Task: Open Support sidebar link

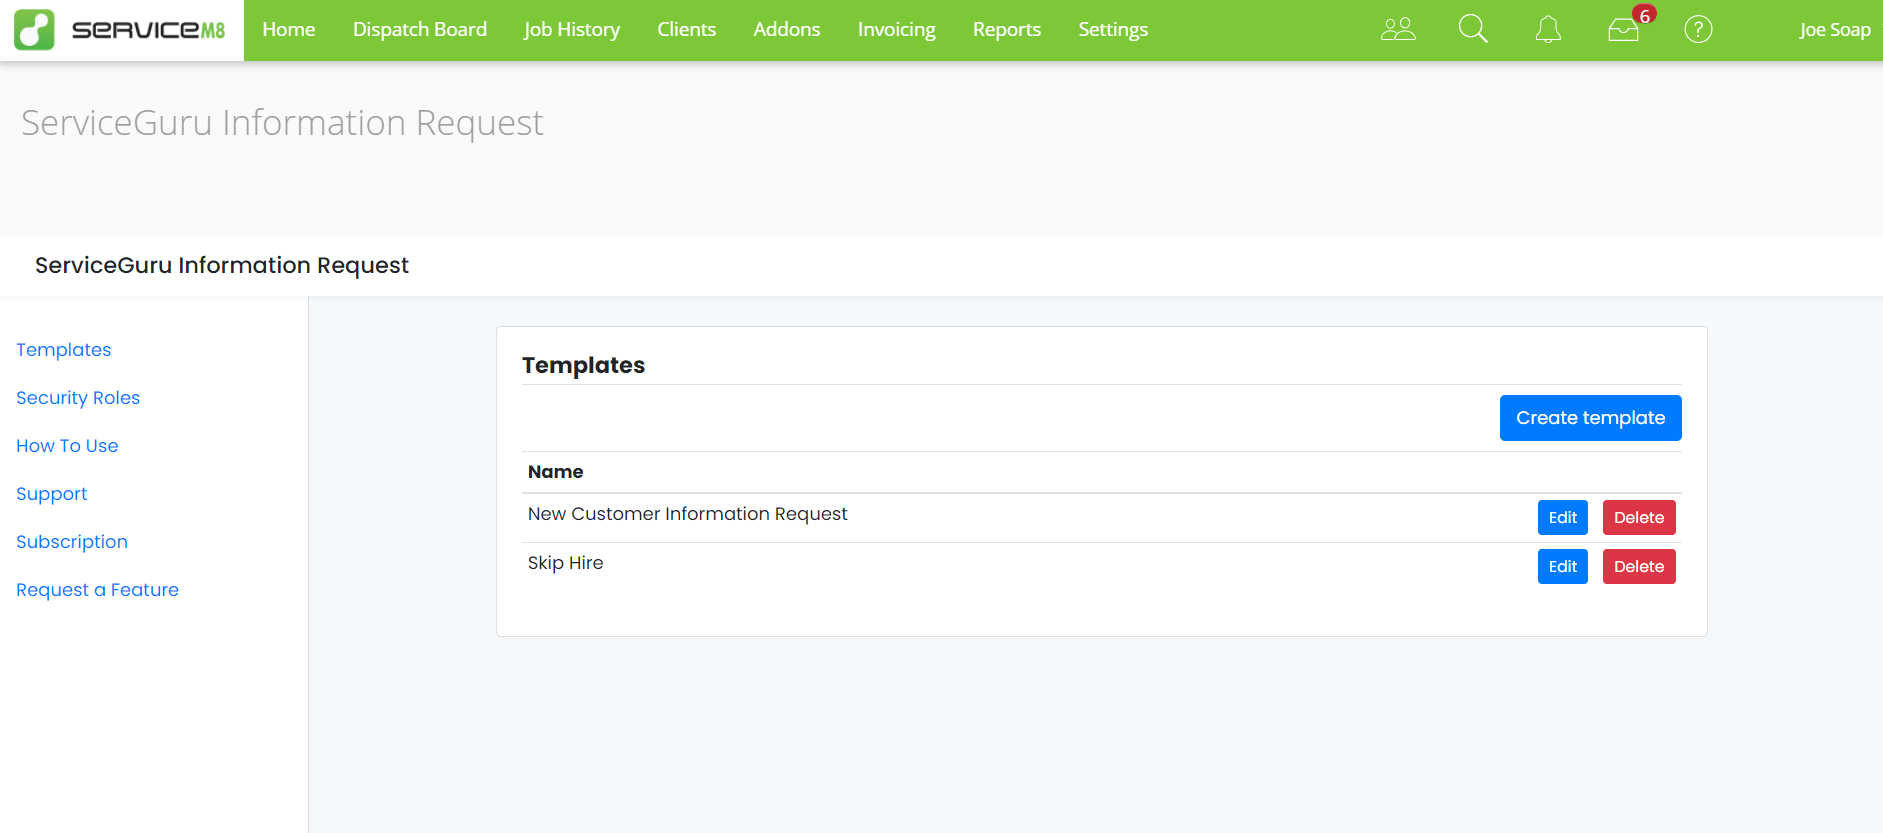Action: coord(52,494)
